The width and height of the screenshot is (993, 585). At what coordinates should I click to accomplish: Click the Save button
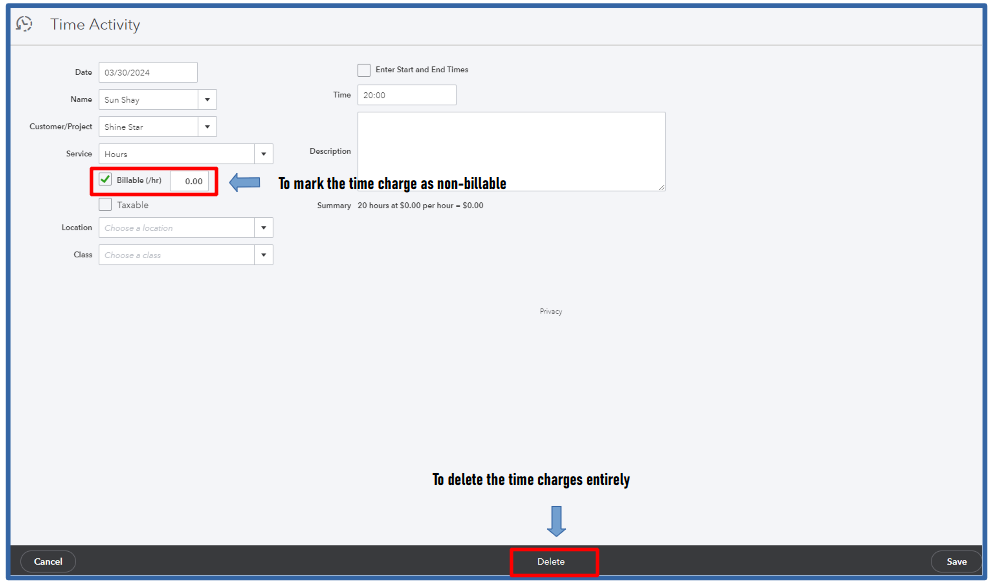(956, 562)
